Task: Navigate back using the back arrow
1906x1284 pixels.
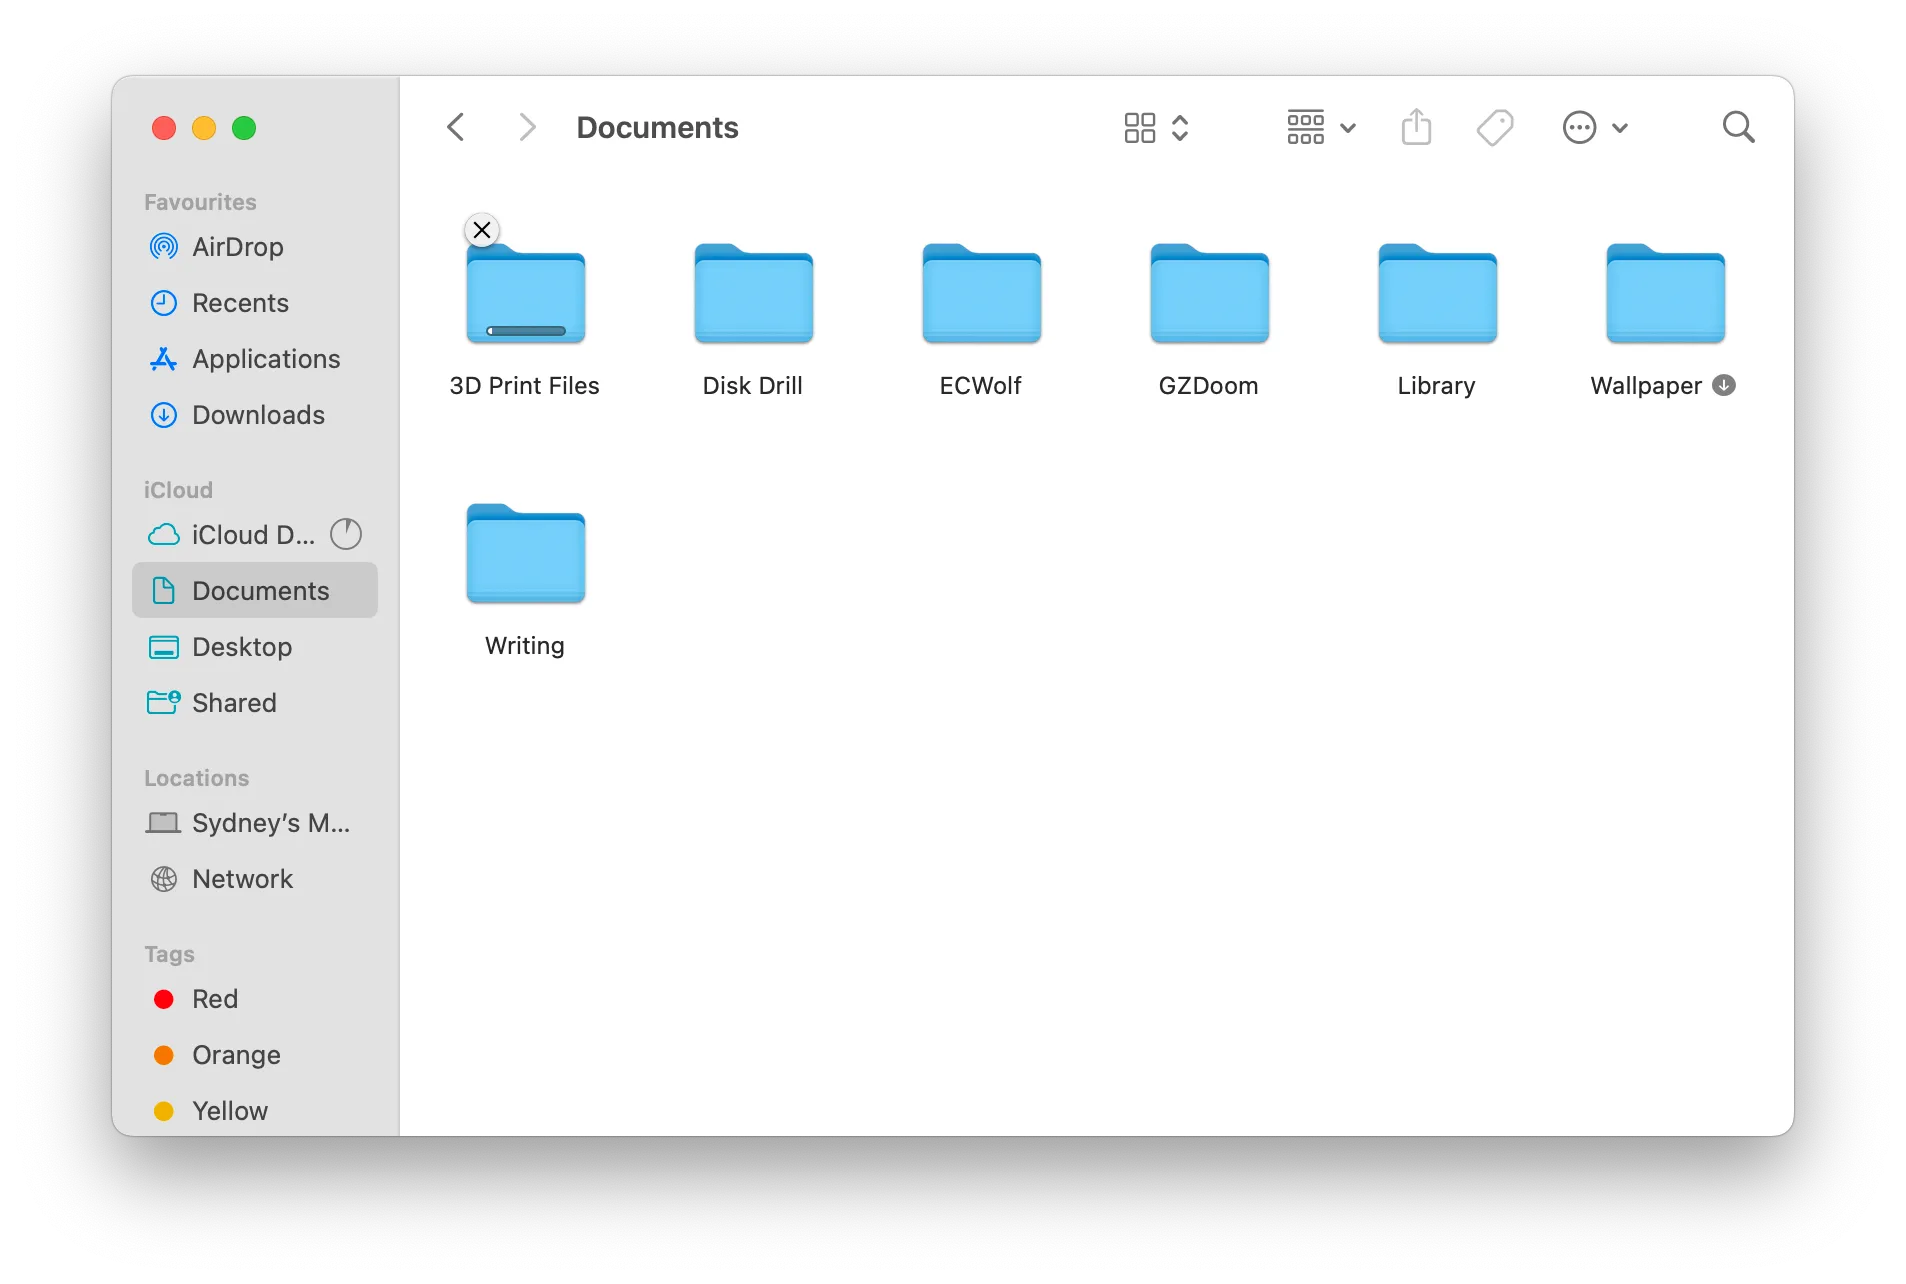Action: click(456, 127)
